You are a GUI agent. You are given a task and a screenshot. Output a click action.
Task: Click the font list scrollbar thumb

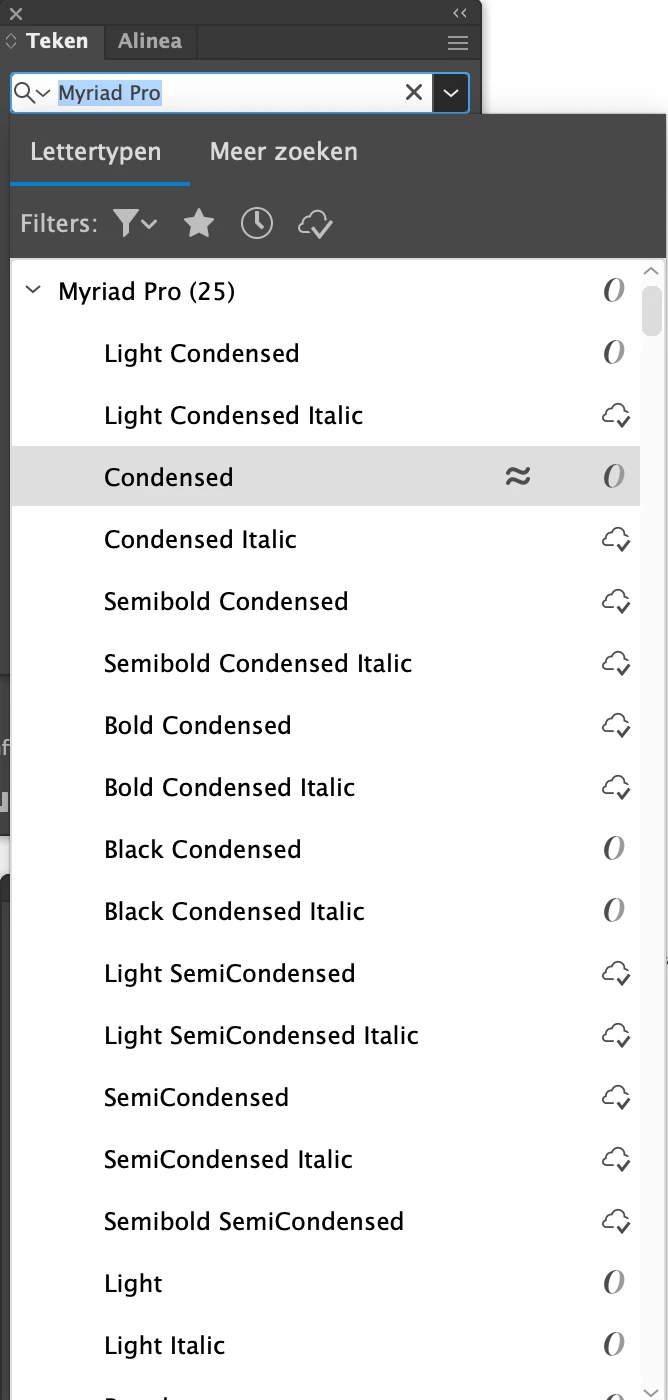[652, 311]
